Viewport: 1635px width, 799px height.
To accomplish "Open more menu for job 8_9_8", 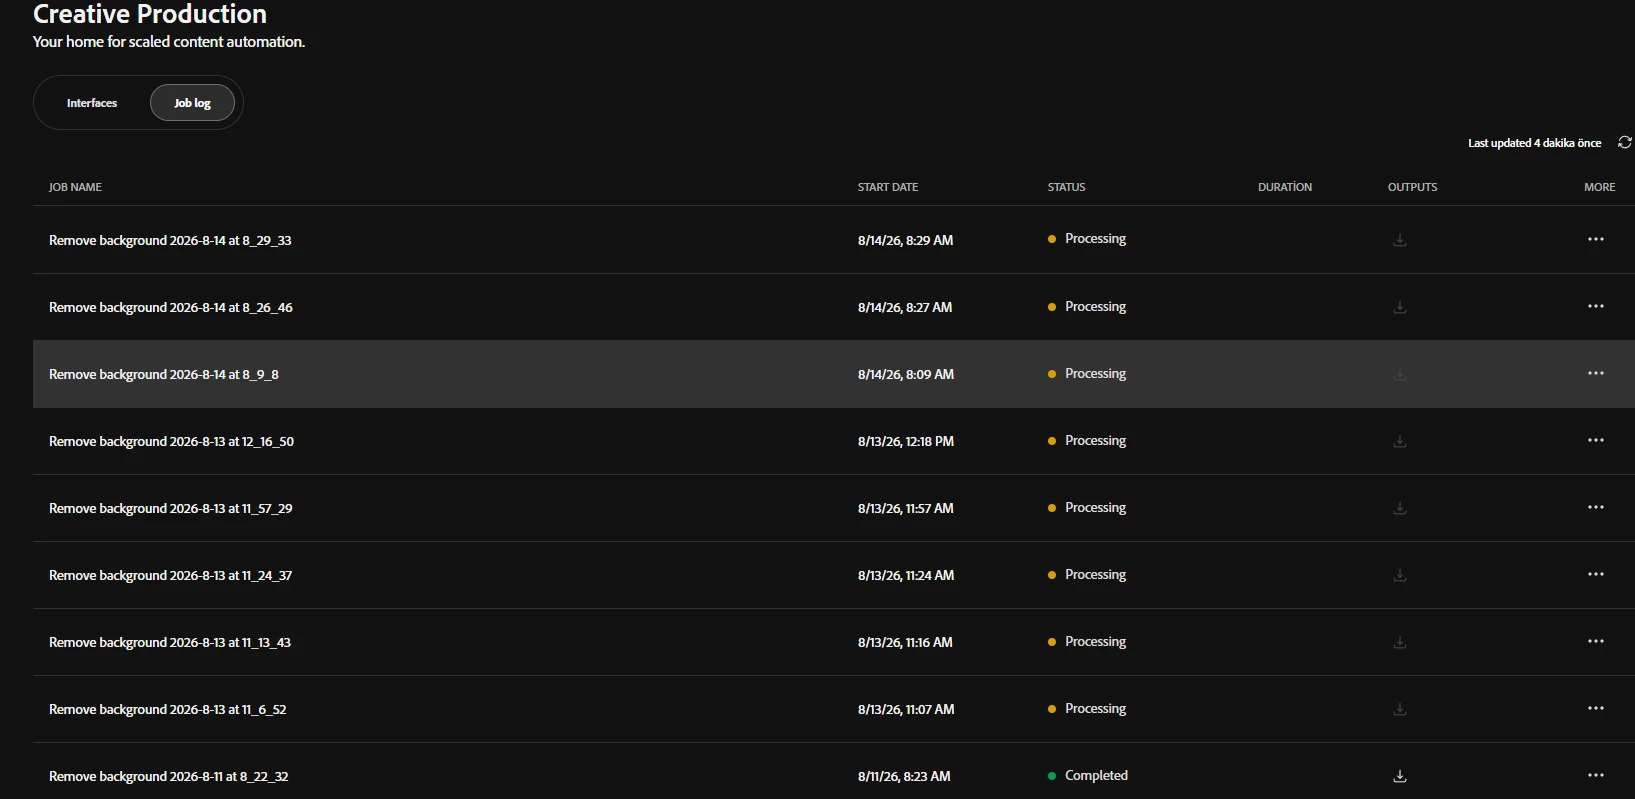I will click(x=1596, y=373).
